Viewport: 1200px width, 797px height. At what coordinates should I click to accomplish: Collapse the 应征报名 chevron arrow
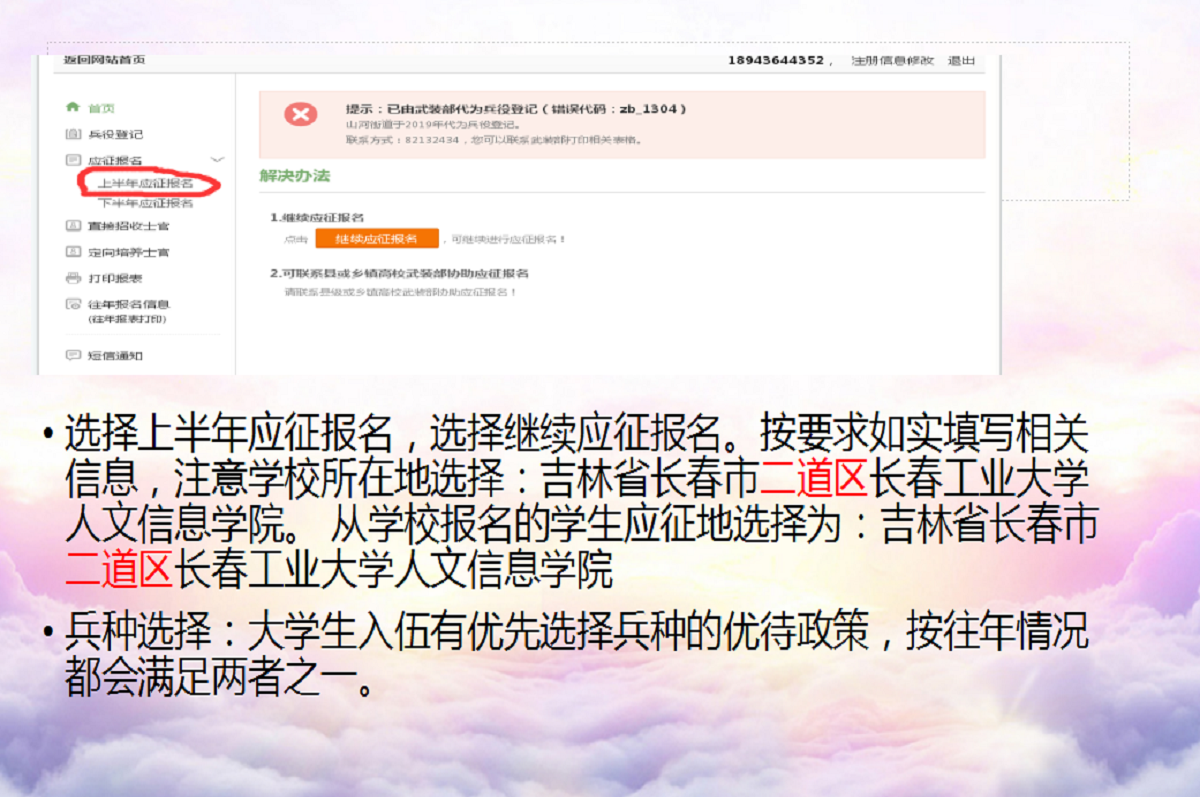pos(218,160)
